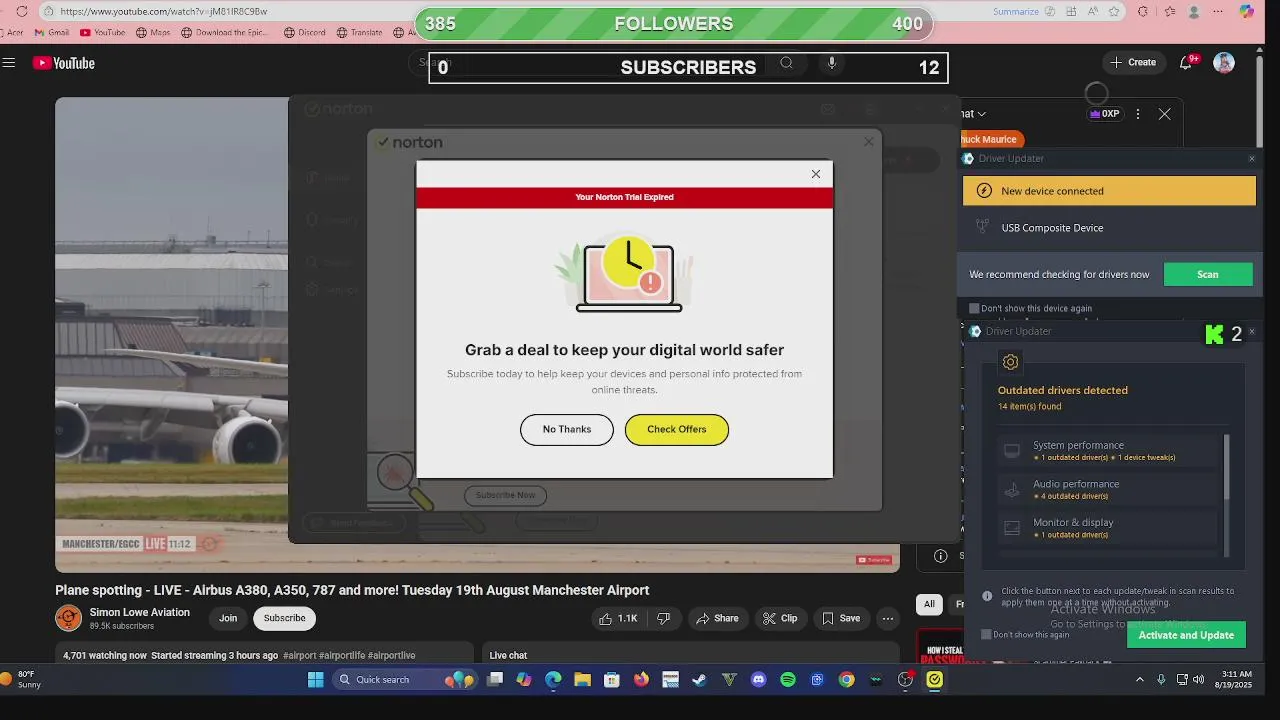The width and height of the screenshot is (1280, 720).
Task: Open Microsoft Edge from the taskbar
Action: (553, 680)
